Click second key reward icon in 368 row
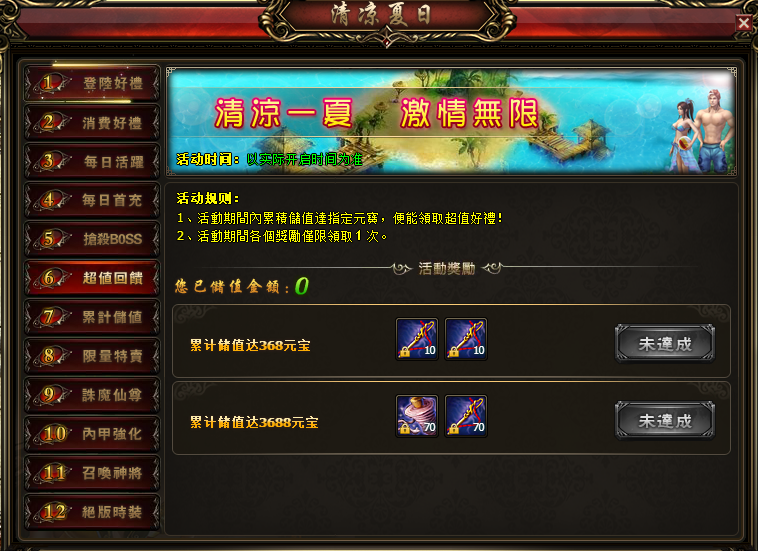The width and height of the screenshot is (758, 551). (x=466, y=339)
